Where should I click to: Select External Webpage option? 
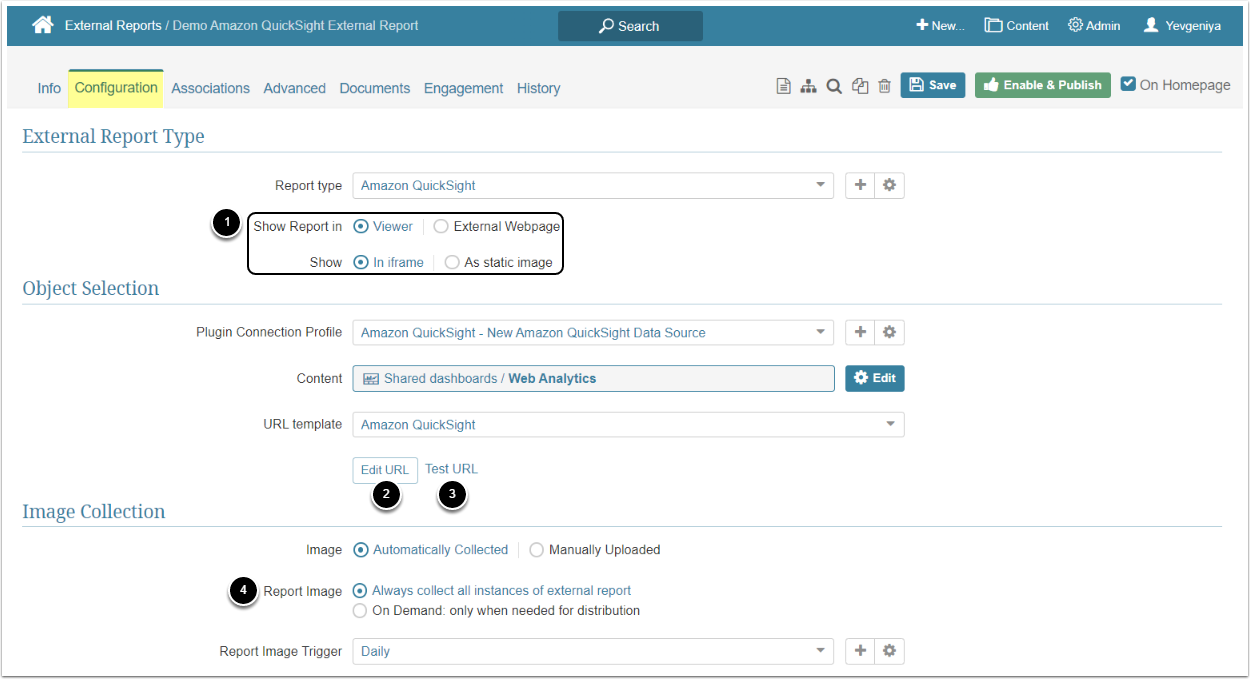(441, 227)
